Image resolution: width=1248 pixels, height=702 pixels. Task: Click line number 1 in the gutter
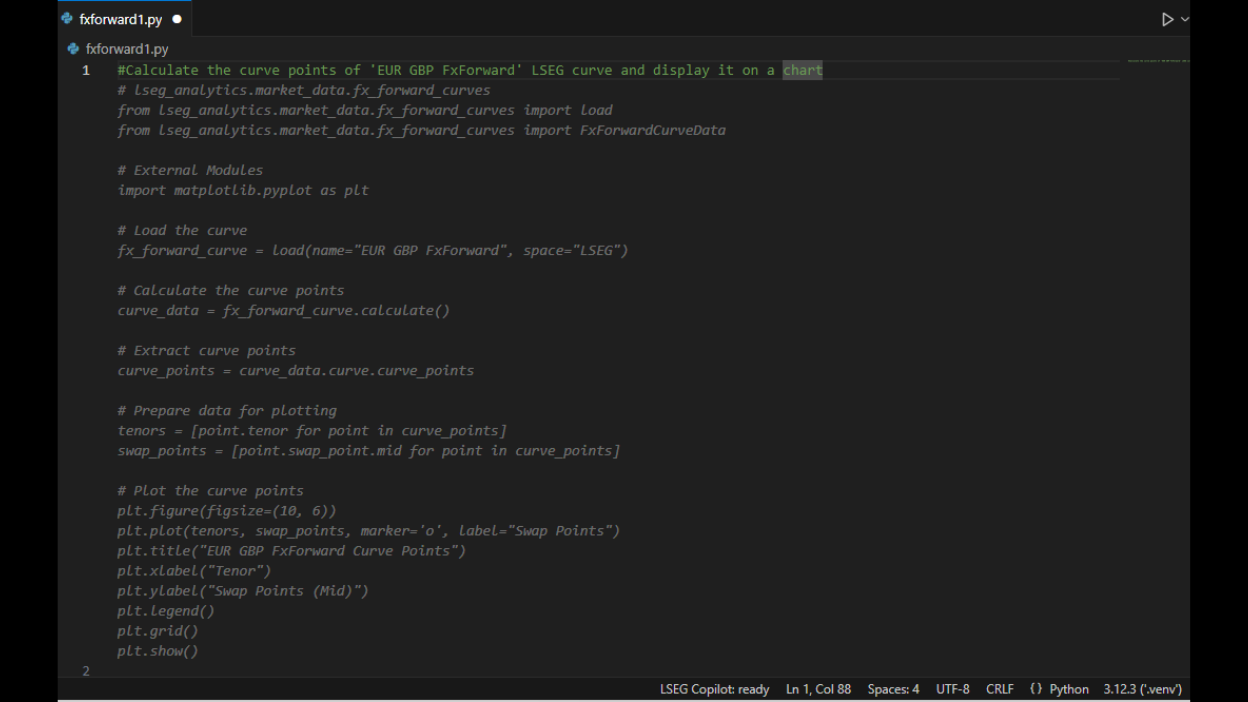pos(86,70)
